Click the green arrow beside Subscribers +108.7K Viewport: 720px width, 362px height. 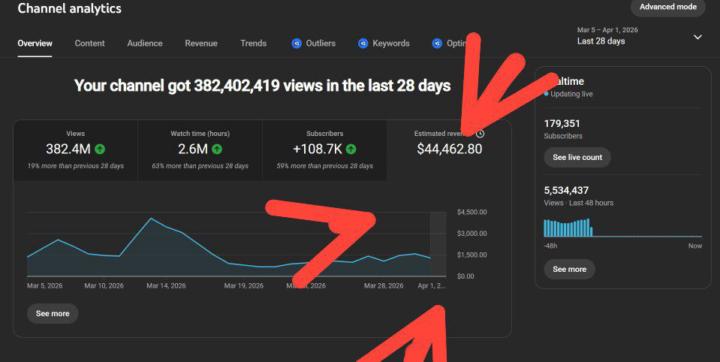[x=351, y=149]
